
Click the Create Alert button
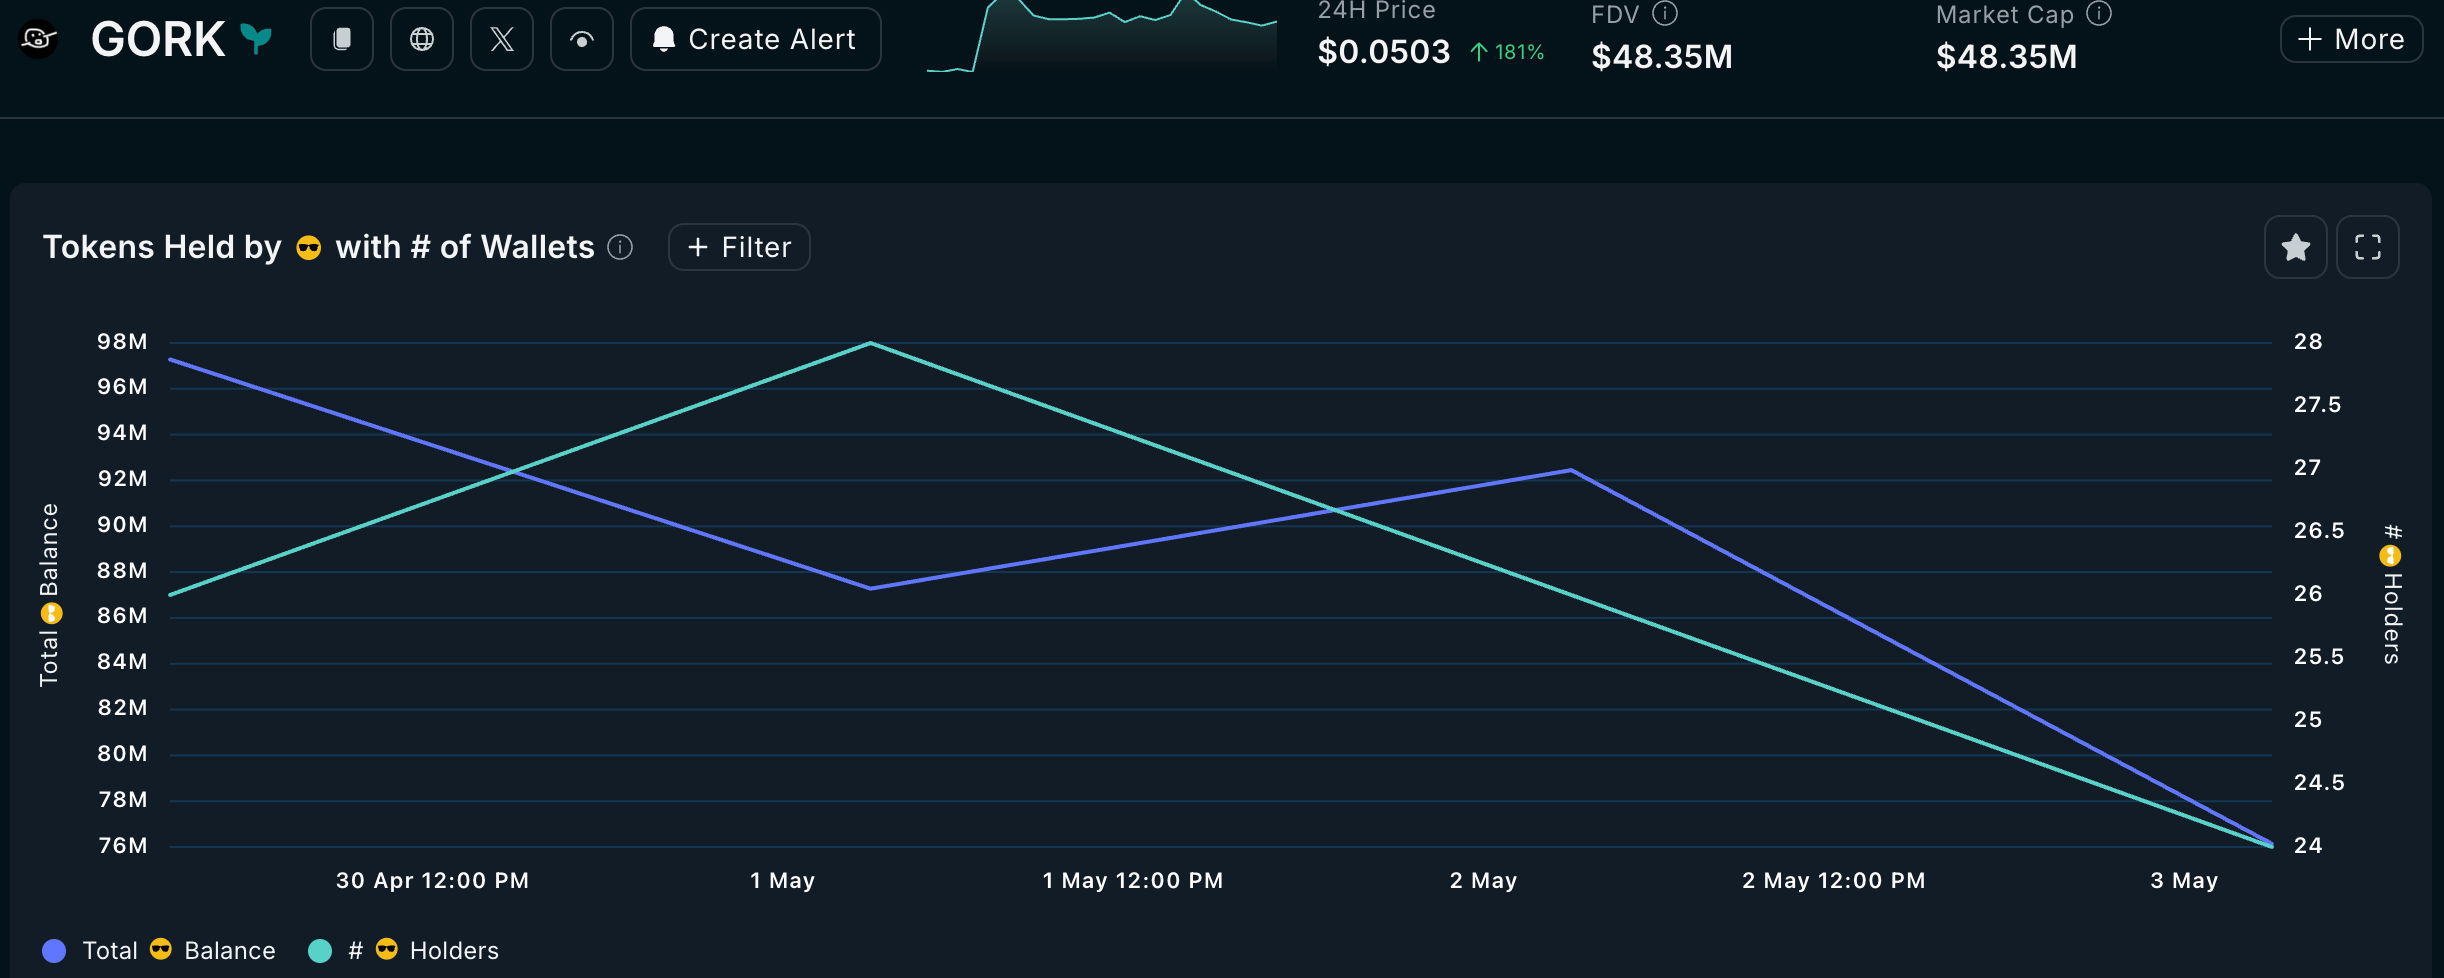[x=755, y=39]
